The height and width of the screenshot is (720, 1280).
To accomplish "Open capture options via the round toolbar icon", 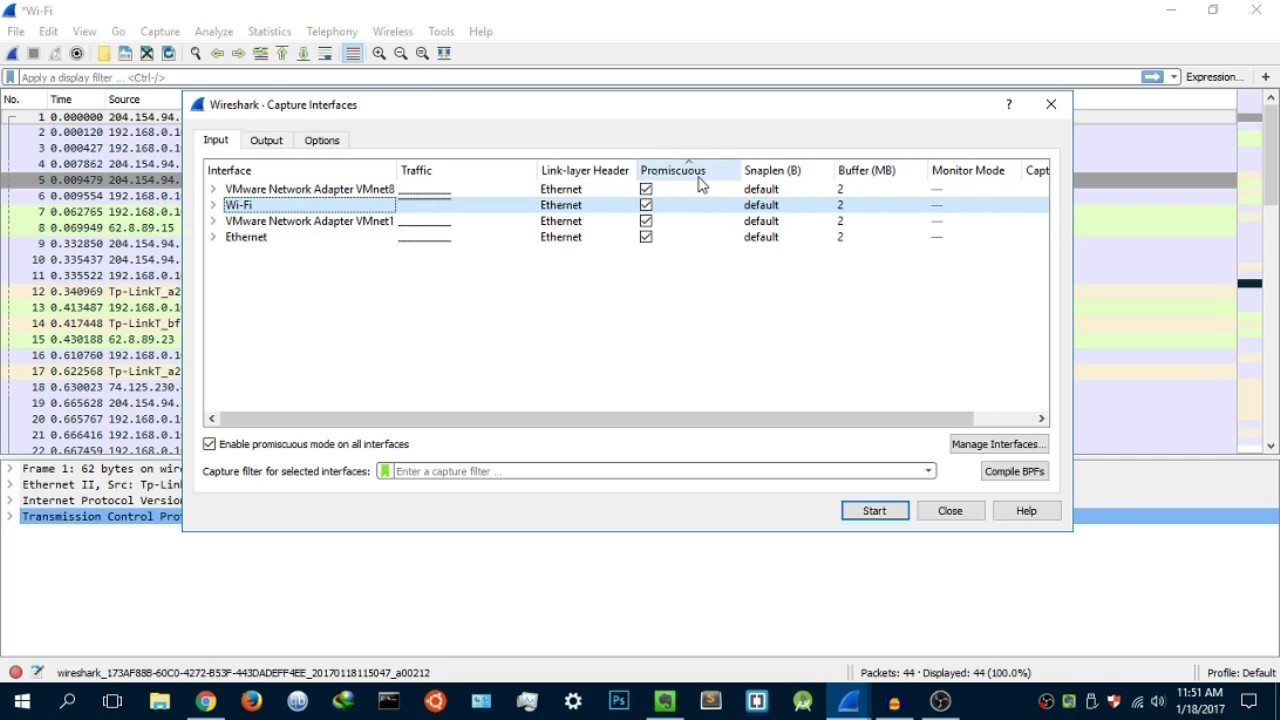I will 77,54.
